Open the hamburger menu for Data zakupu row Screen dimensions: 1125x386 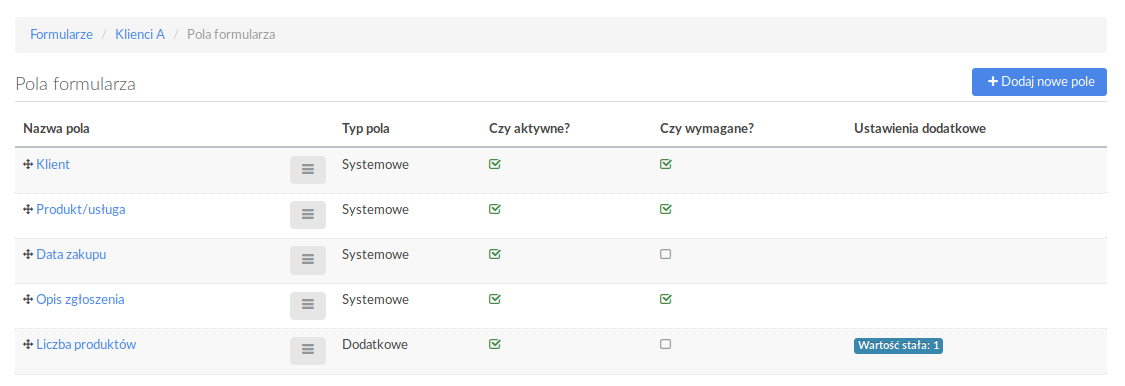tap(308, 260)
